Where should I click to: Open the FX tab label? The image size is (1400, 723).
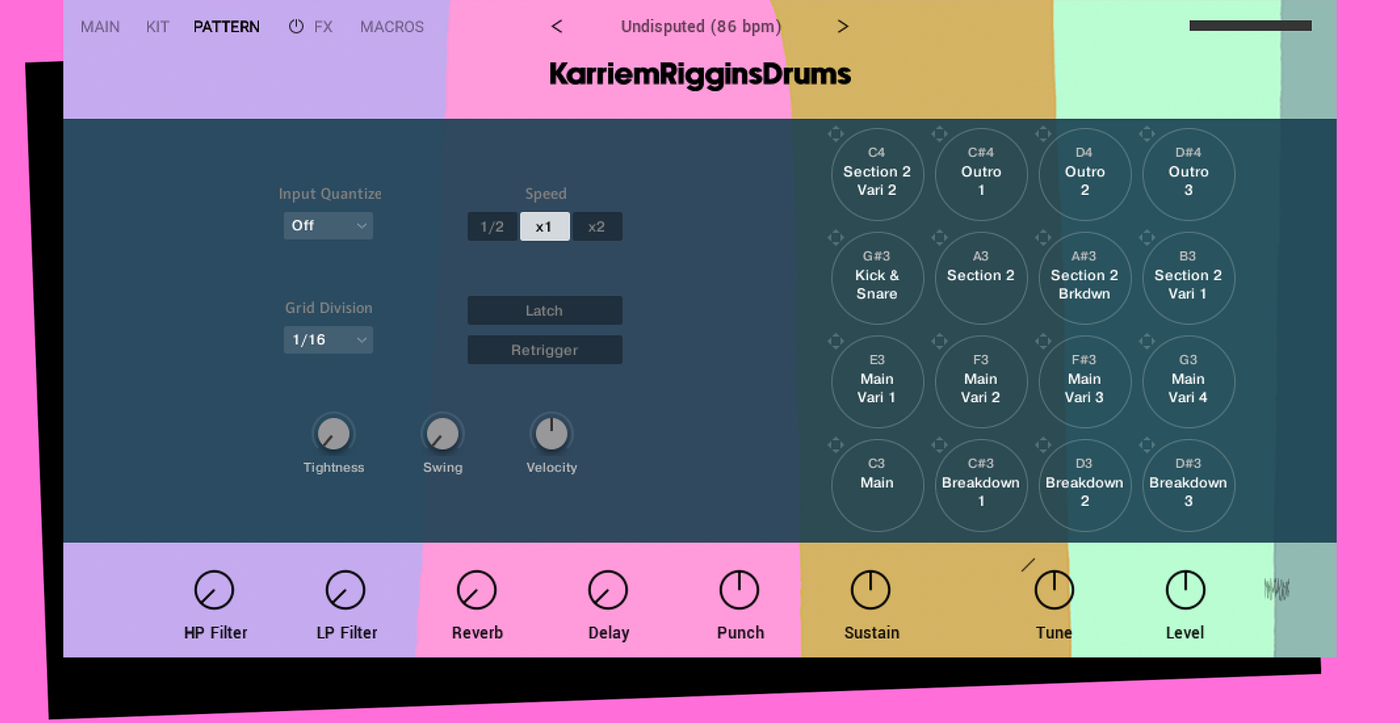coord(323,27)
